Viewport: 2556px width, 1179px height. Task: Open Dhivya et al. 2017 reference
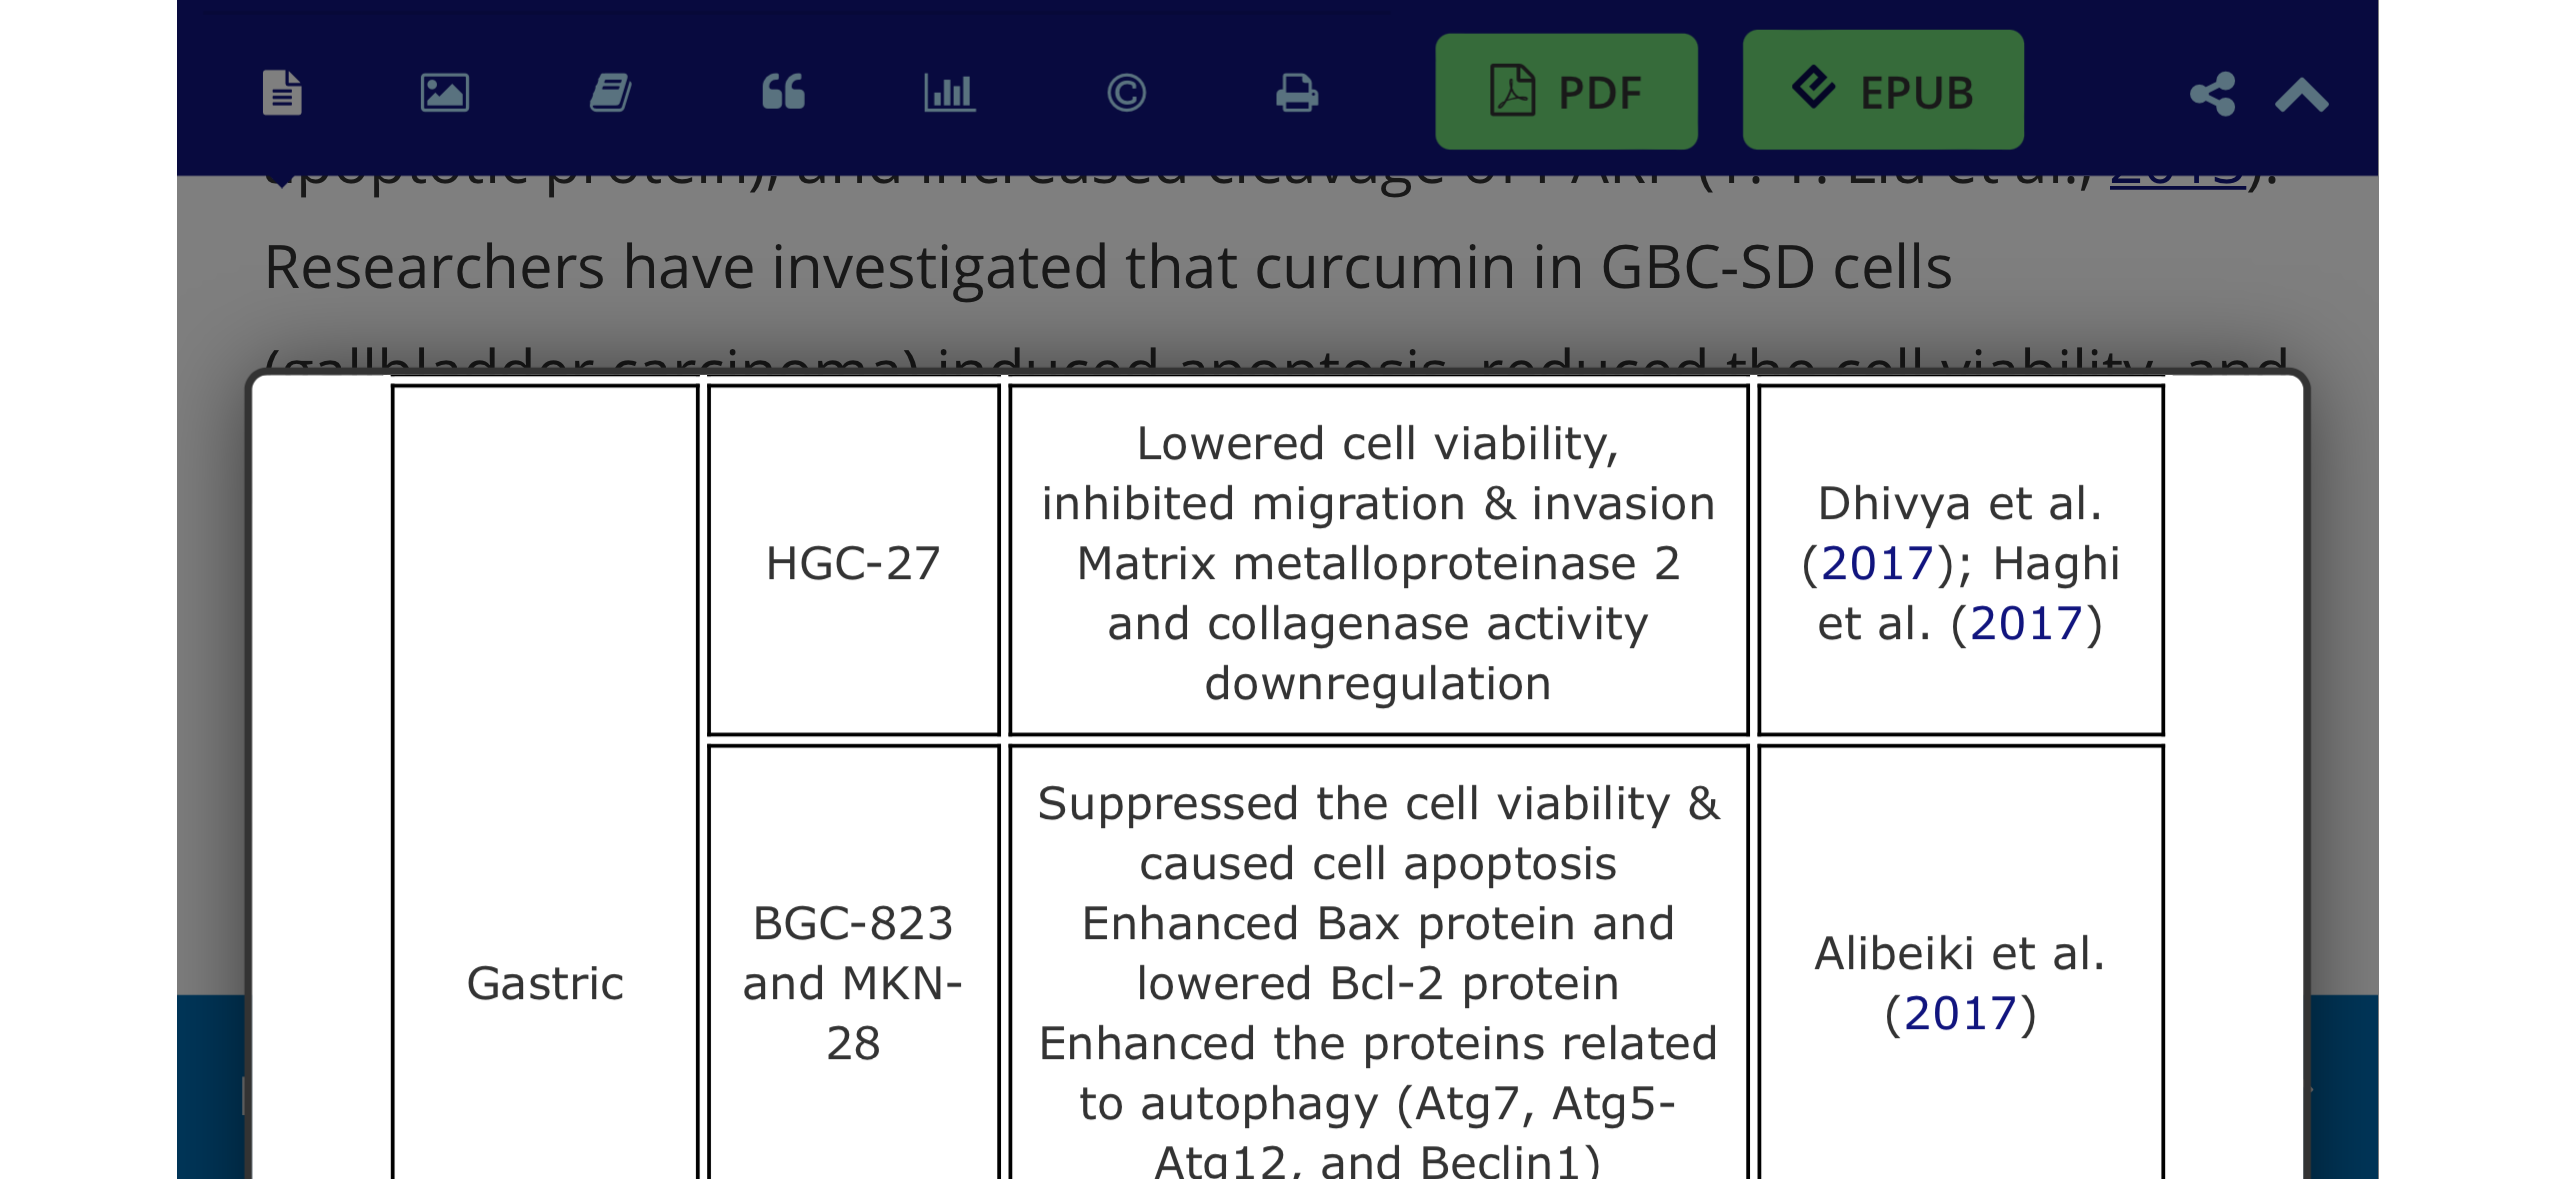(1877, 563)
